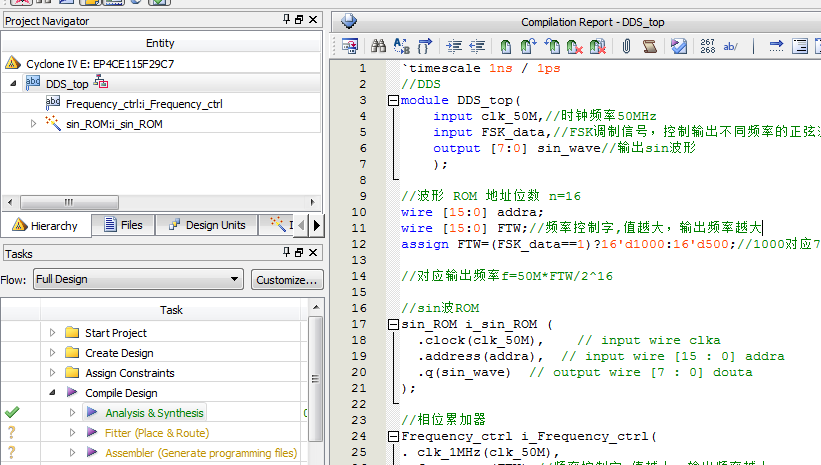
Task: Collapse the Frequency_ctrl instance code fold
Action: pyautogui.click(x=393, y=436)
